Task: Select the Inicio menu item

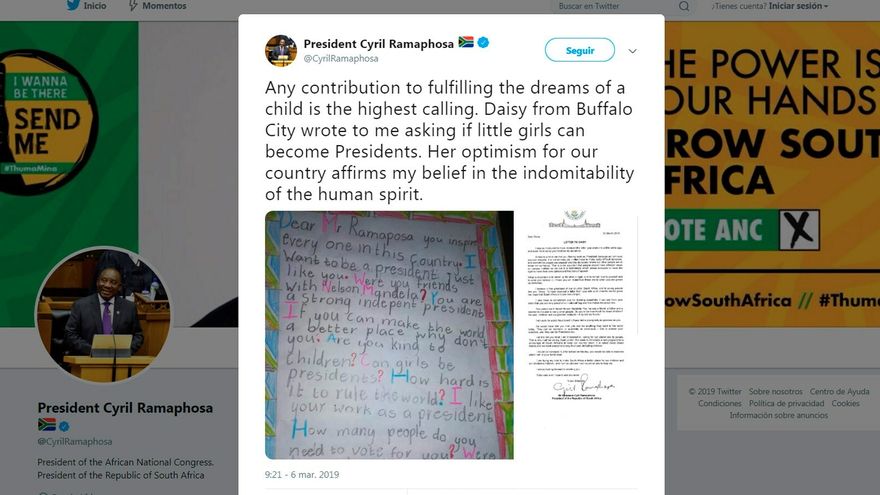Action: [x=95, y=6]
